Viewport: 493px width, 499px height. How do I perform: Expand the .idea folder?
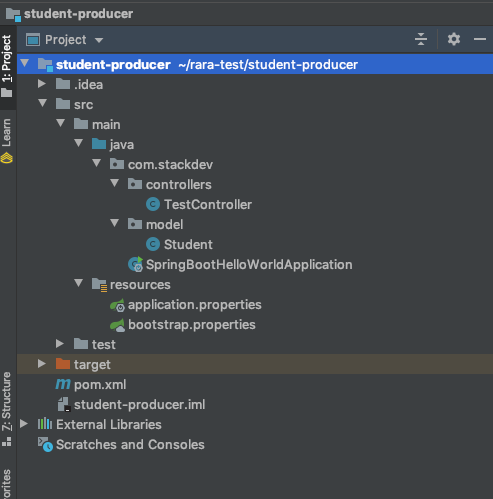pyautogui.click(x=42, y=84)
